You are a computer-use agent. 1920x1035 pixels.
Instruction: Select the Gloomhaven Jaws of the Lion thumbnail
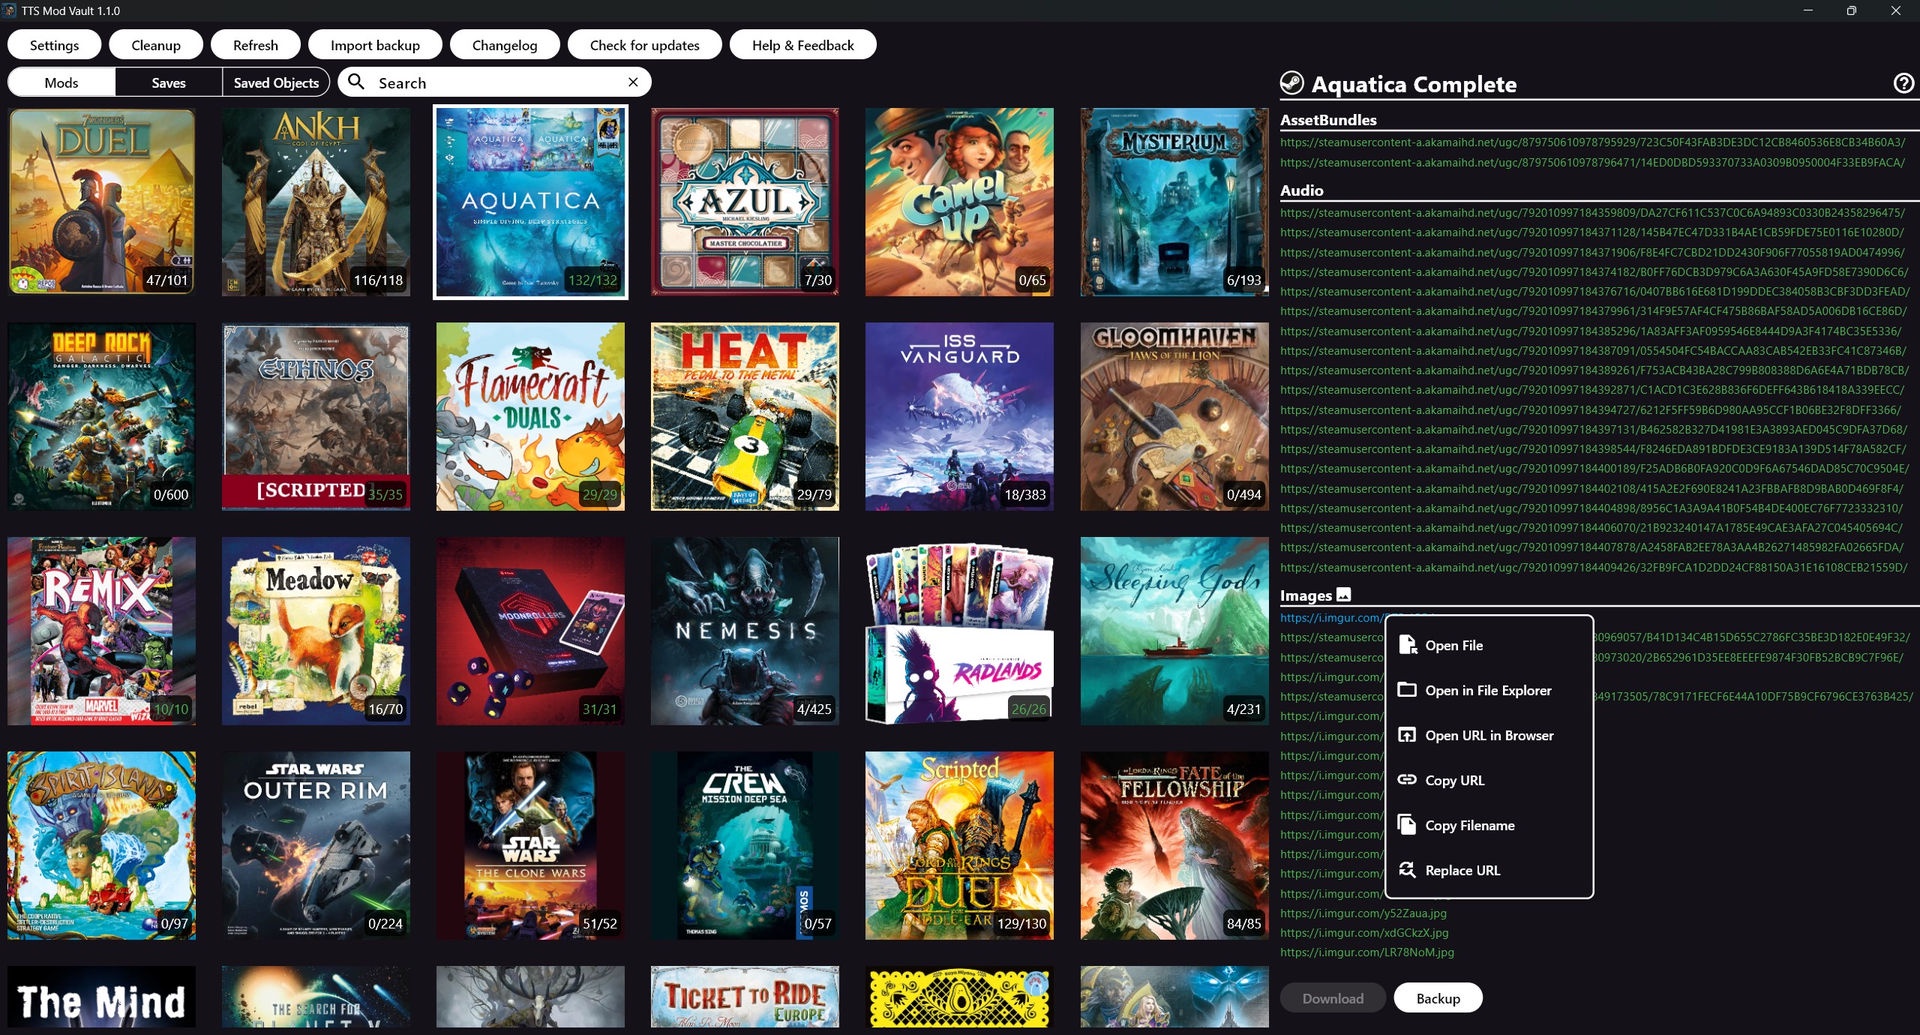tap(1174, 416)
